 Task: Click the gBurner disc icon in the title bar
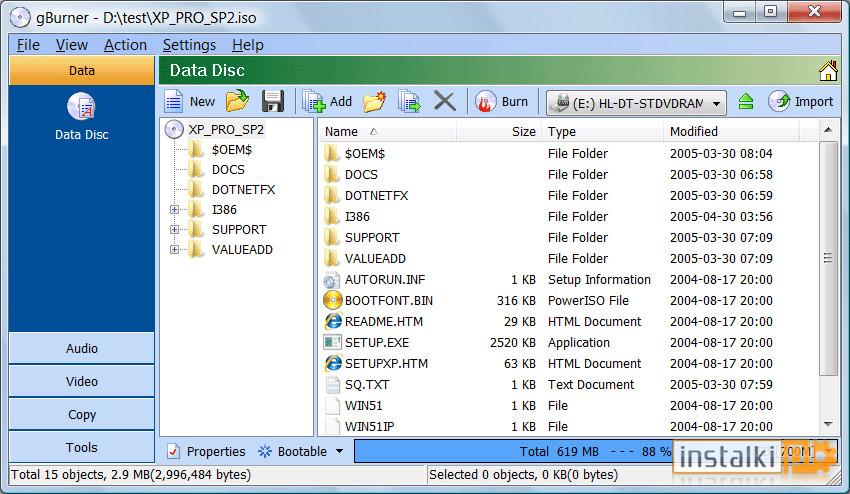20,18
